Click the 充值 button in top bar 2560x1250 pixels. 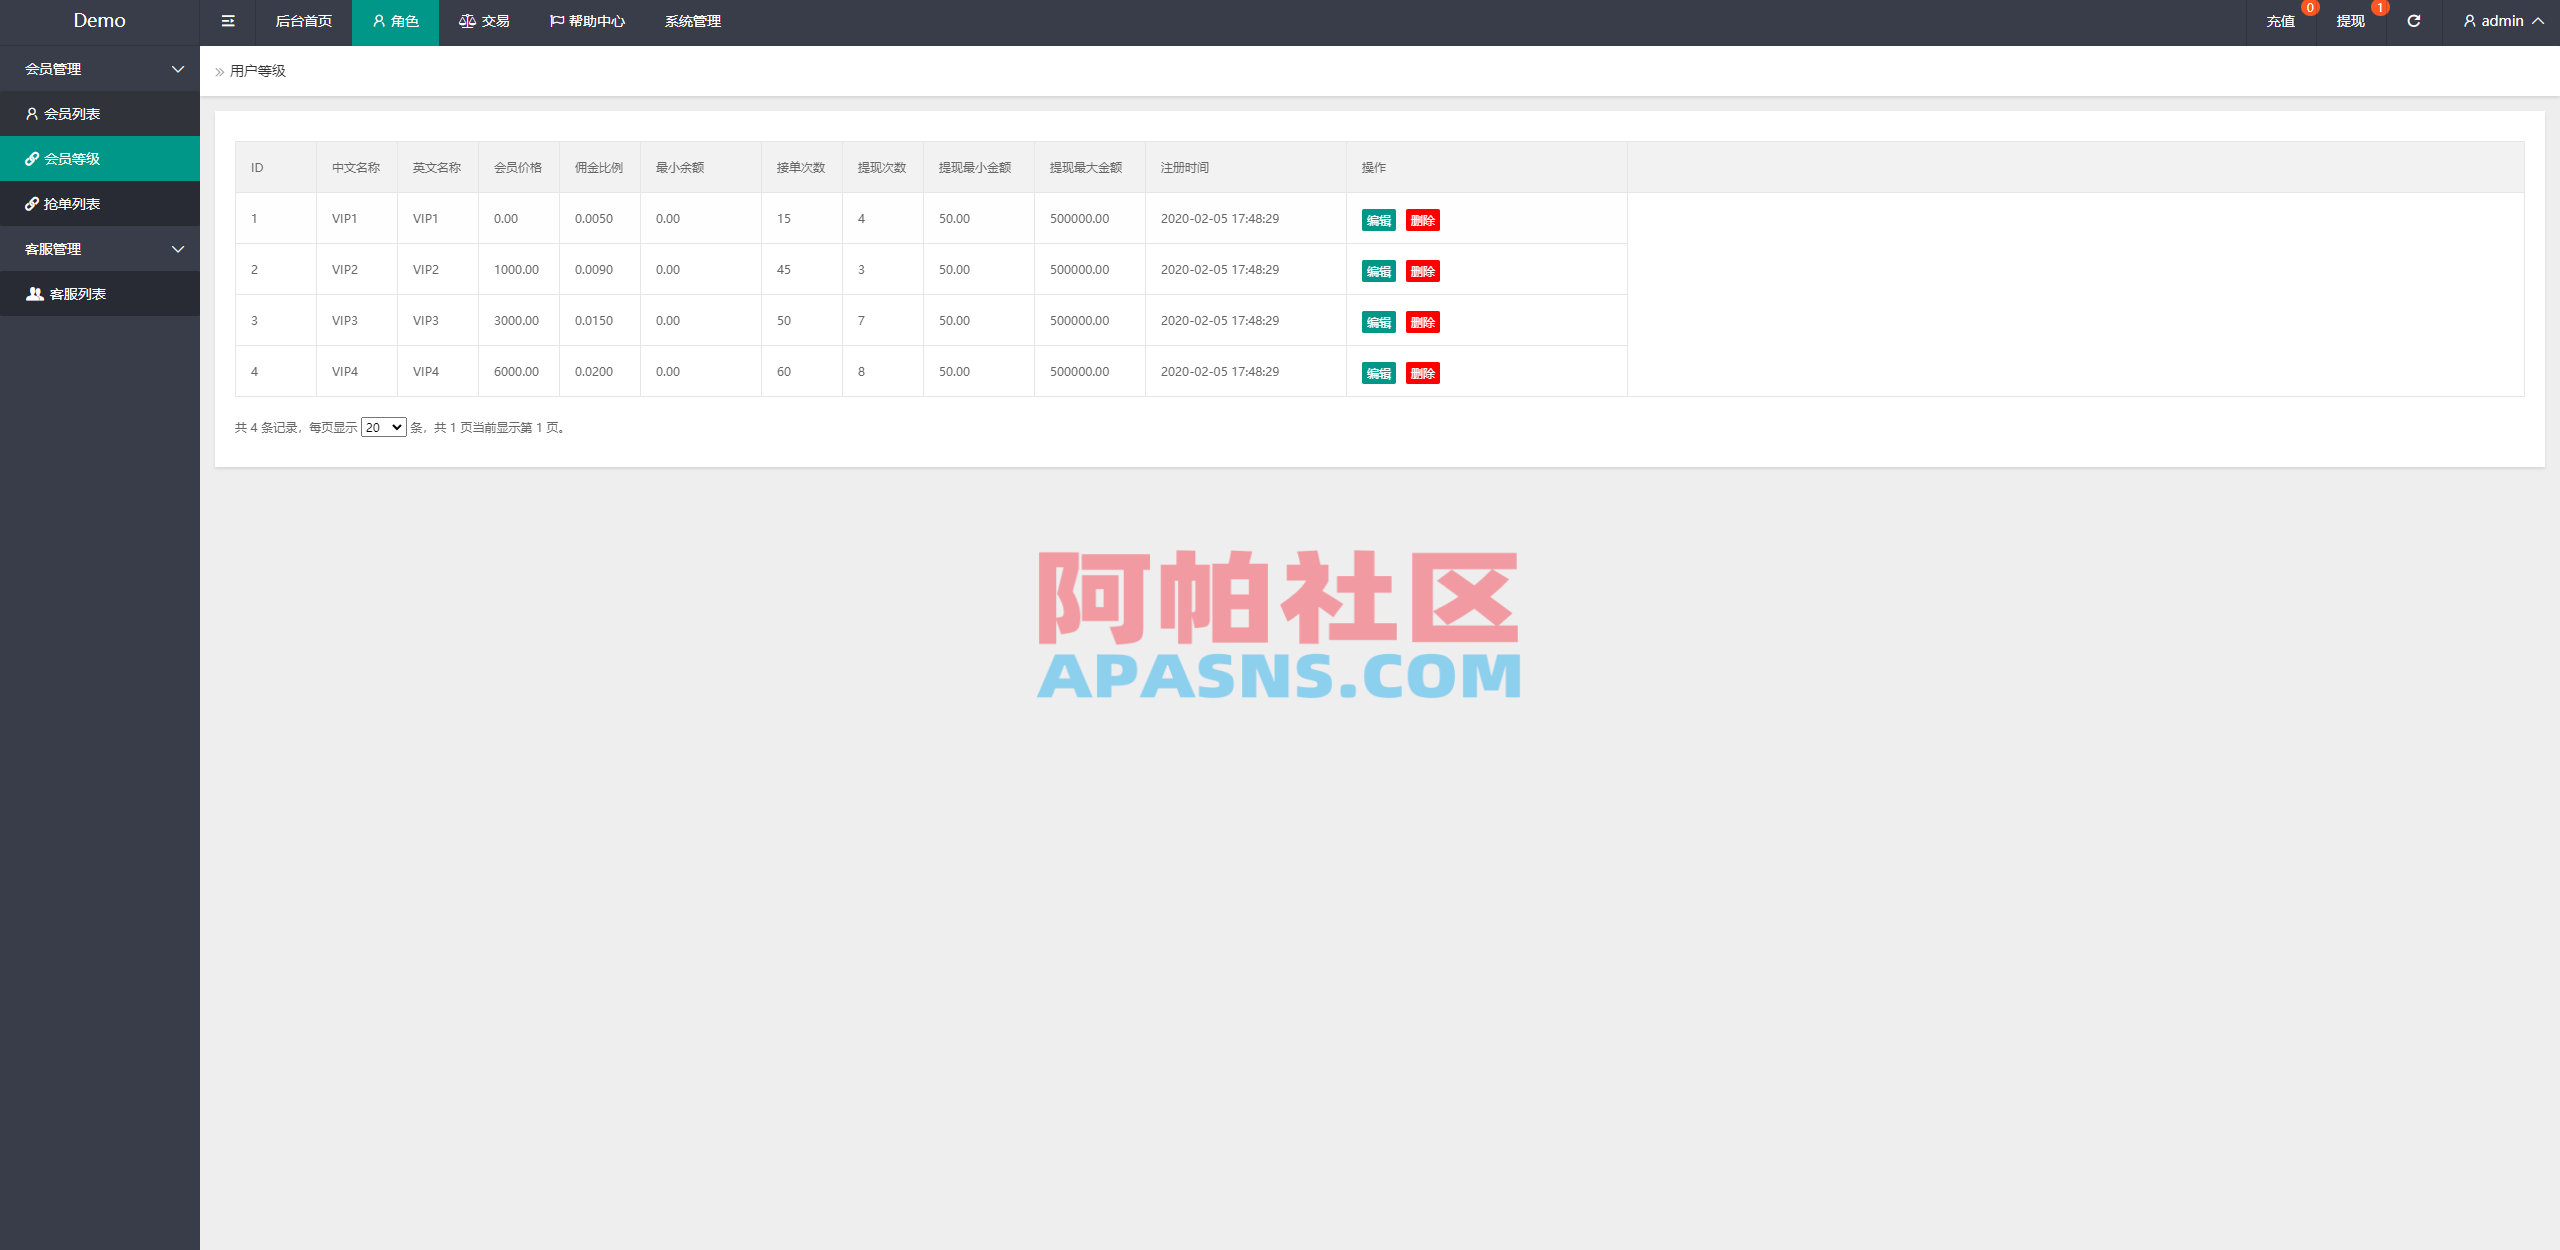pyautogui.click(x=2282, y=21)
